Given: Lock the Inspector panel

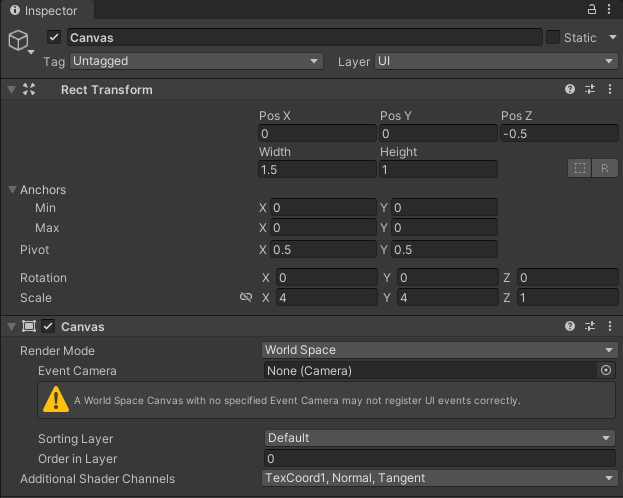Looking at the screenshot, I should click(592, 9).
